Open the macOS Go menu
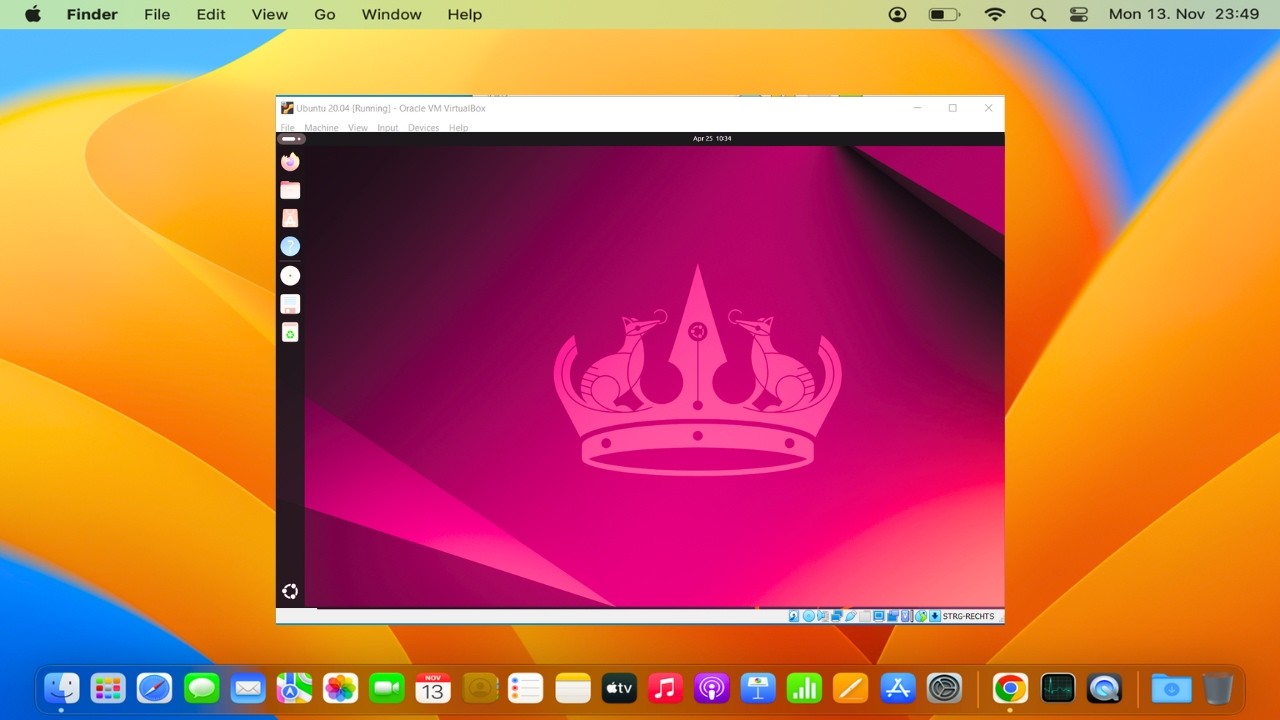 click(x=325, y=14)
